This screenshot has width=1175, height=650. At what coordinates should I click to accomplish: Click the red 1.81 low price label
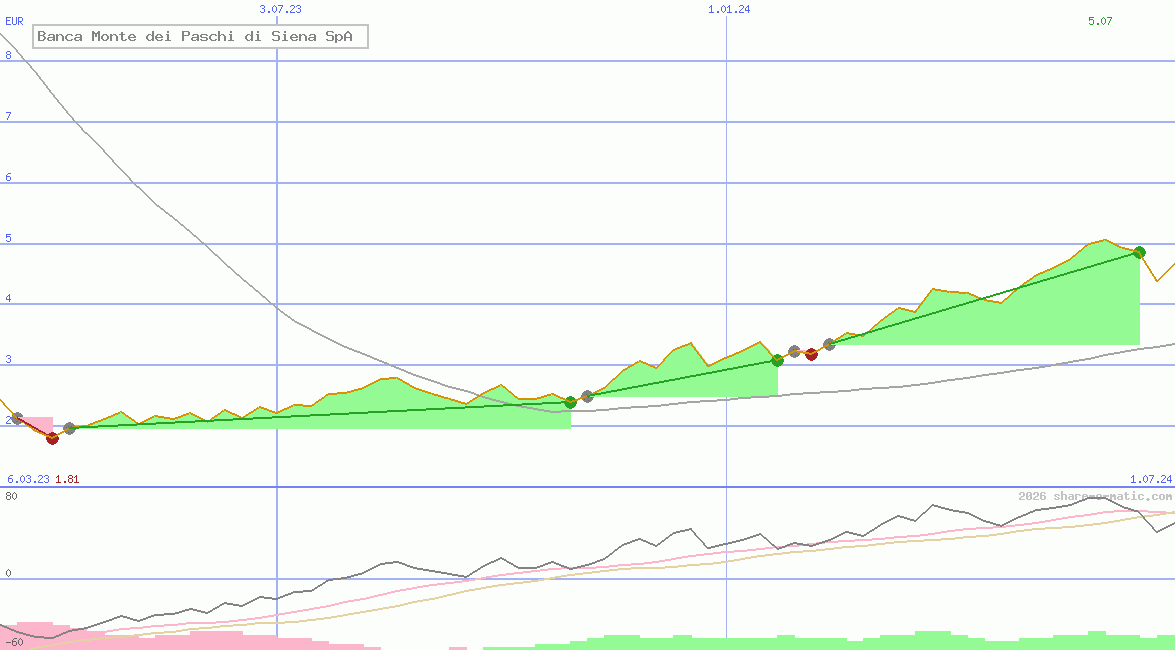[67, 479]
